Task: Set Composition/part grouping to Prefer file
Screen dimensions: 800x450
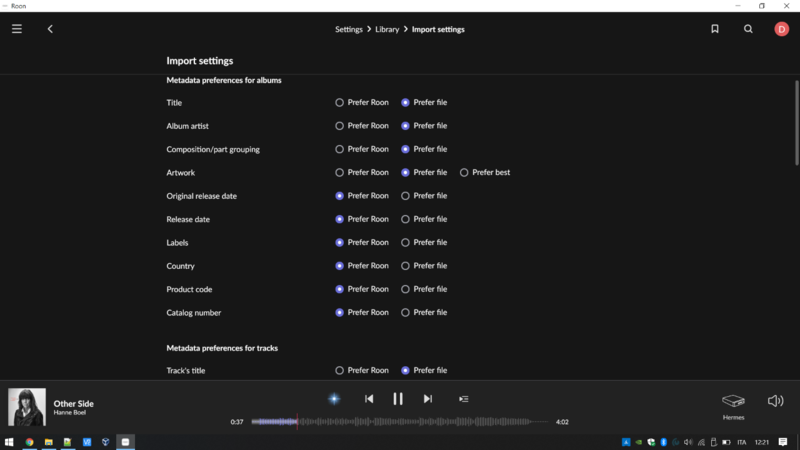Action: pyautogui.click(x=424, y=149)
